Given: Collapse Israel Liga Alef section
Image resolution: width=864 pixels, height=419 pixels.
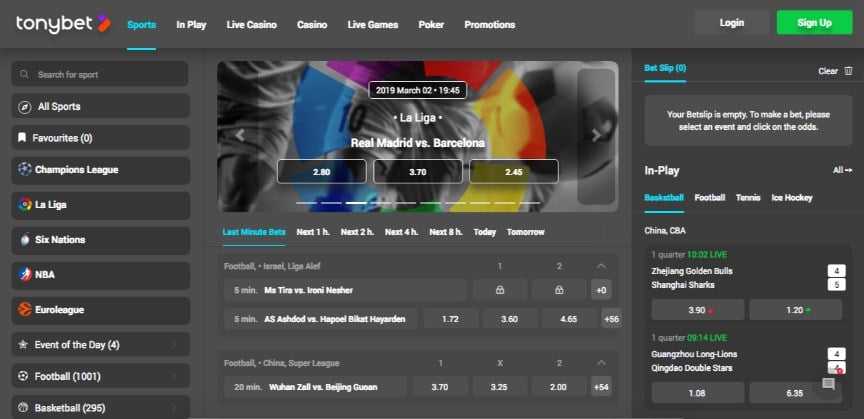Looking at the screenshot, I should click(601, 266).
